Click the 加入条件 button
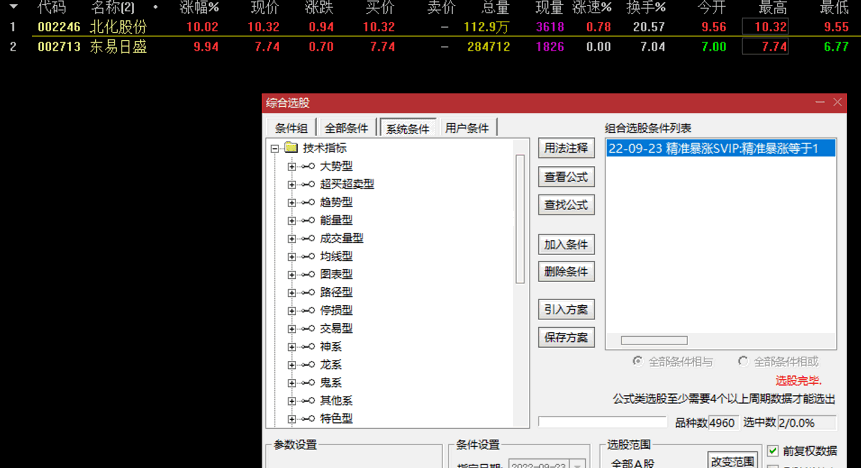This screenshot has width=861, height=468. click(566, 245)
